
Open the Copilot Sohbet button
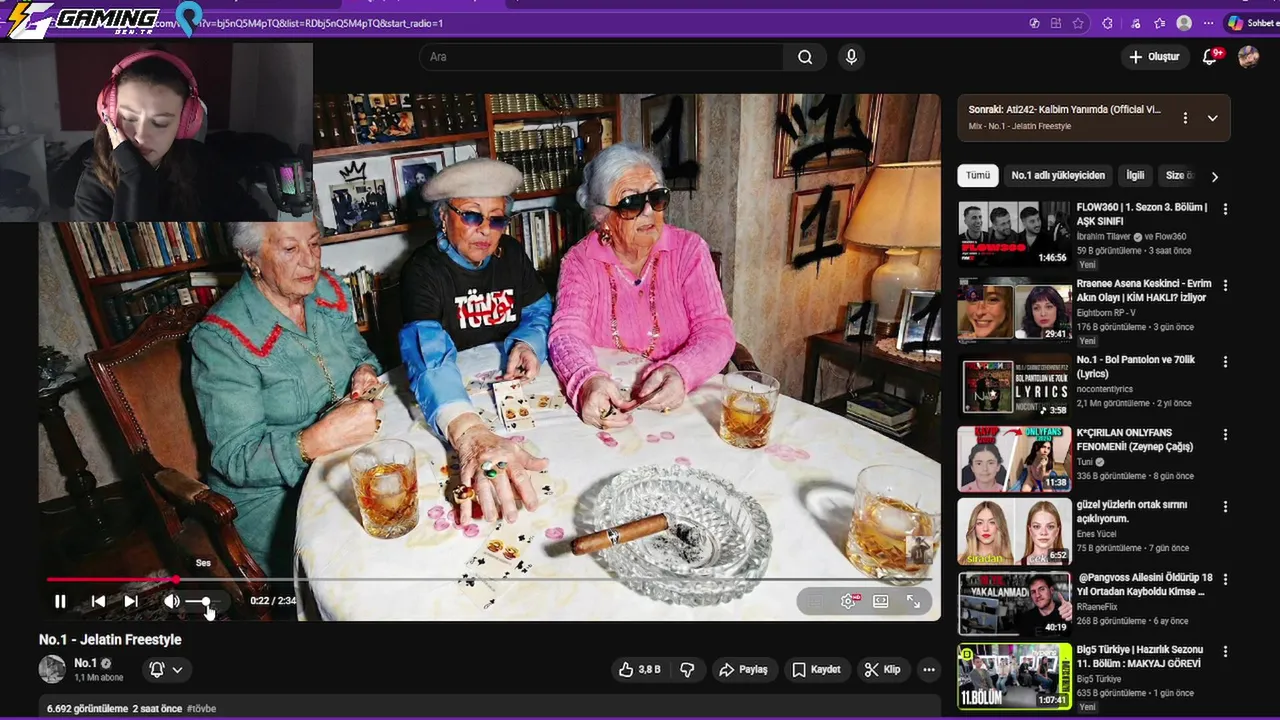pos(1253,23)
